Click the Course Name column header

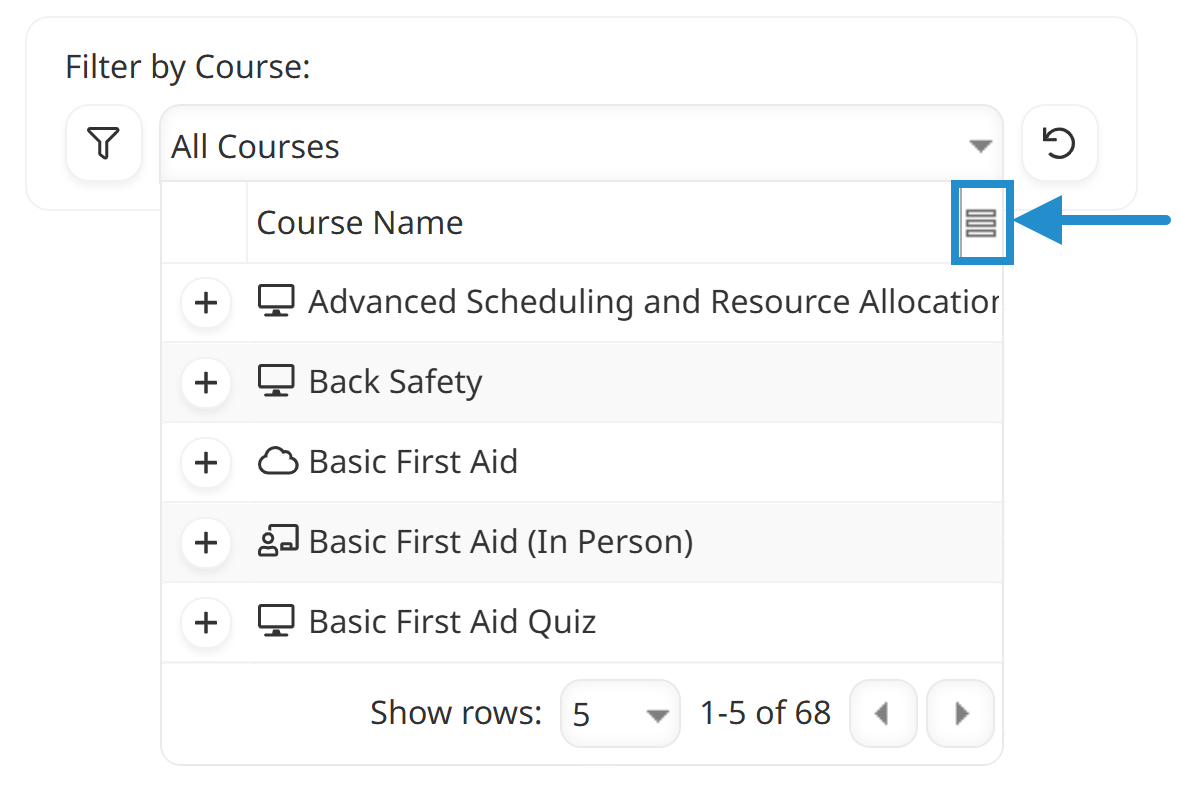click(x=360, y=223)
